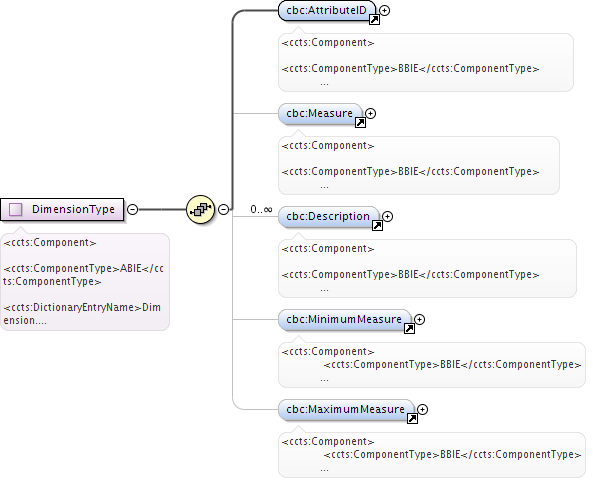Collapse the sequence compositor children
Image resolution: width=593 pixels, height=481 pixels.
click(x=224, y=209)
